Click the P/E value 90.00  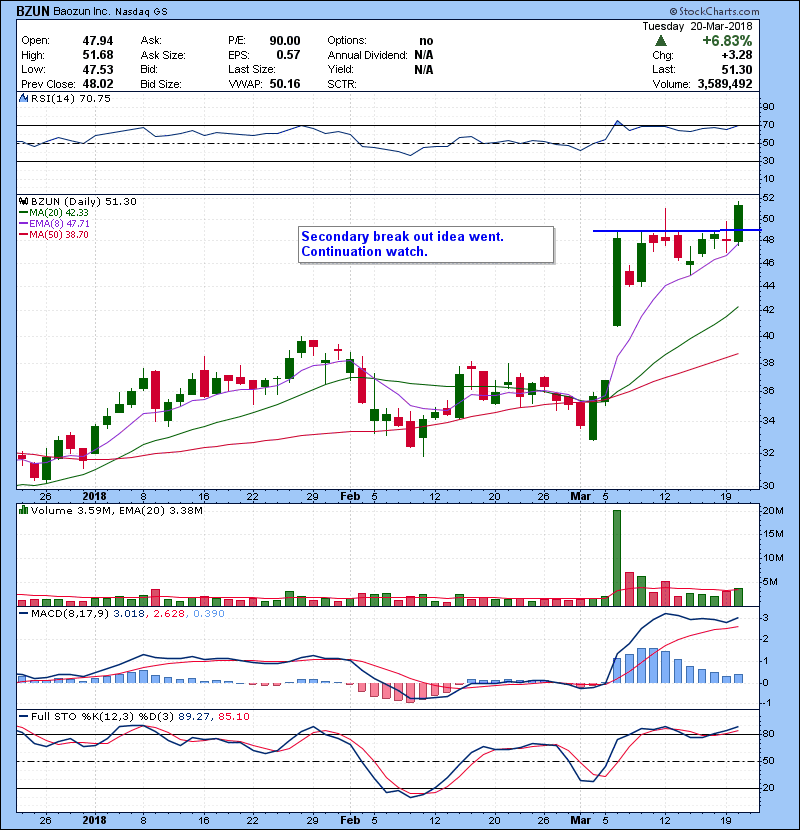point(285,41)
